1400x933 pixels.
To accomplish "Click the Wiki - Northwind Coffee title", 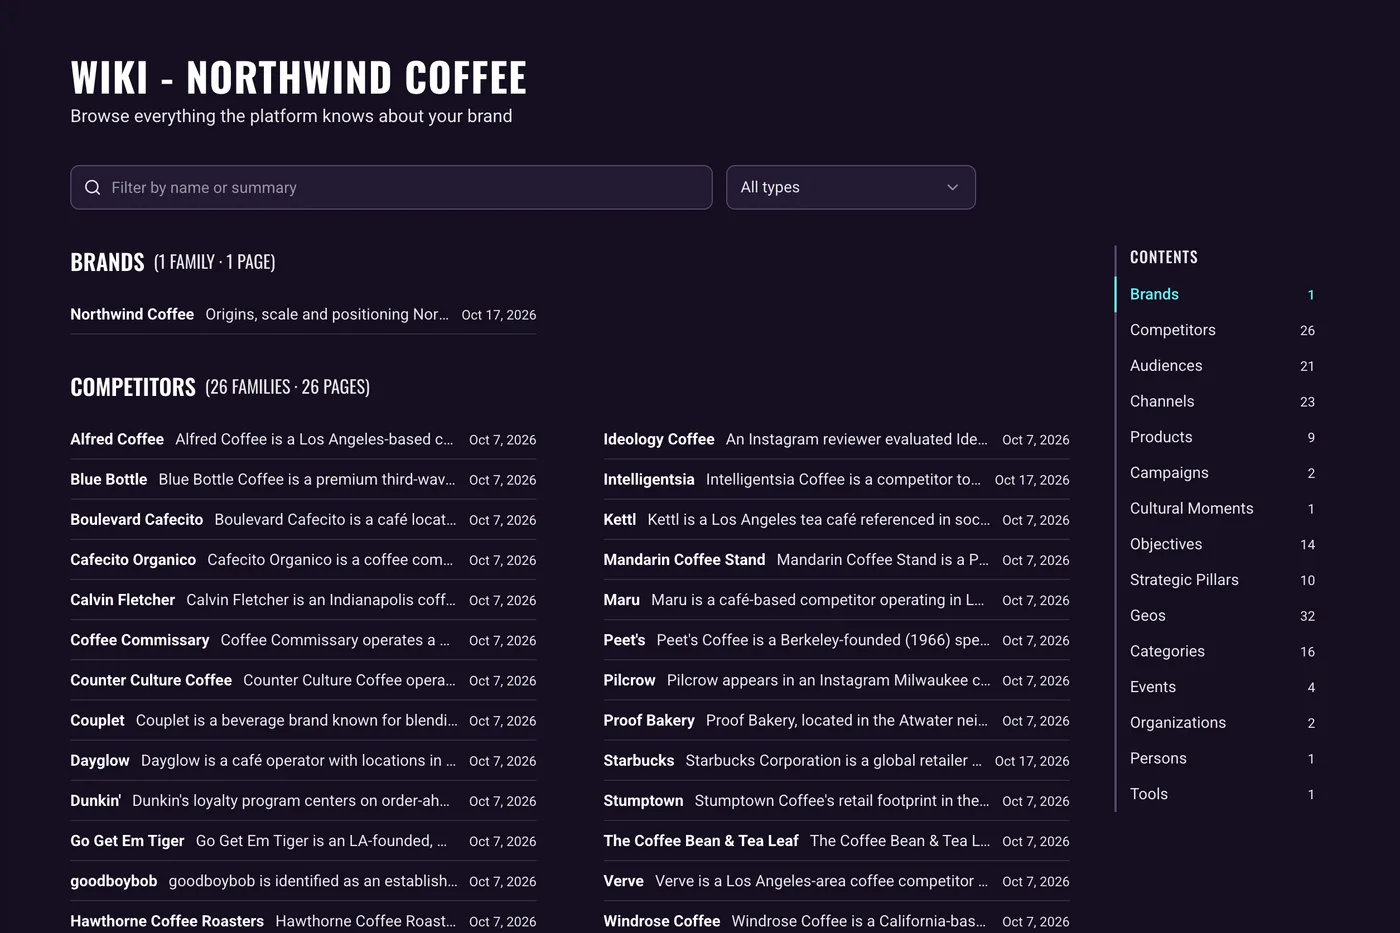I will [x=298, y=78].
